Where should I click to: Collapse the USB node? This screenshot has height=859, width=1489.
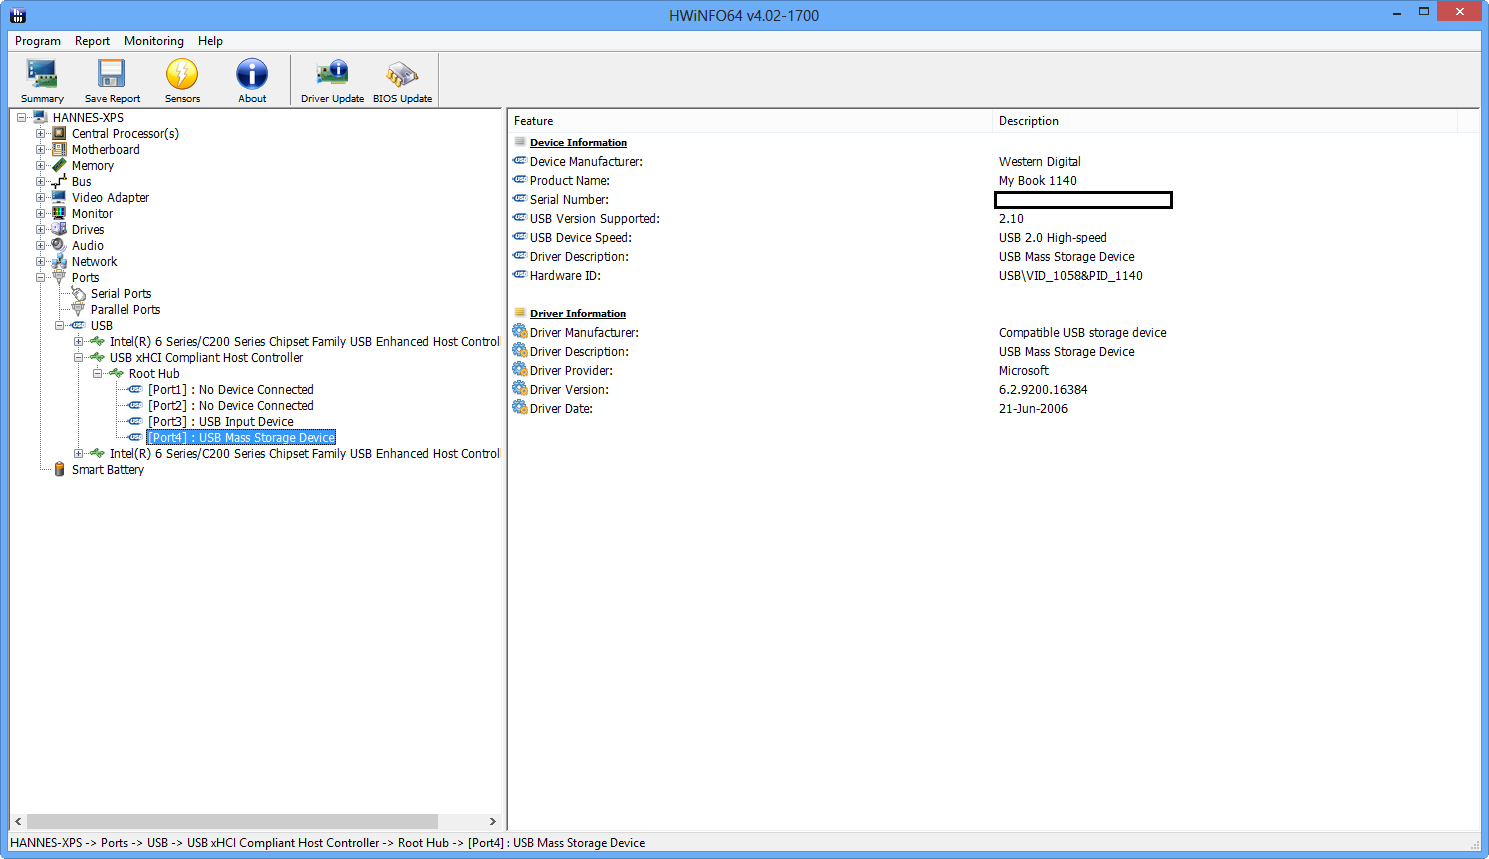[60, 325]
